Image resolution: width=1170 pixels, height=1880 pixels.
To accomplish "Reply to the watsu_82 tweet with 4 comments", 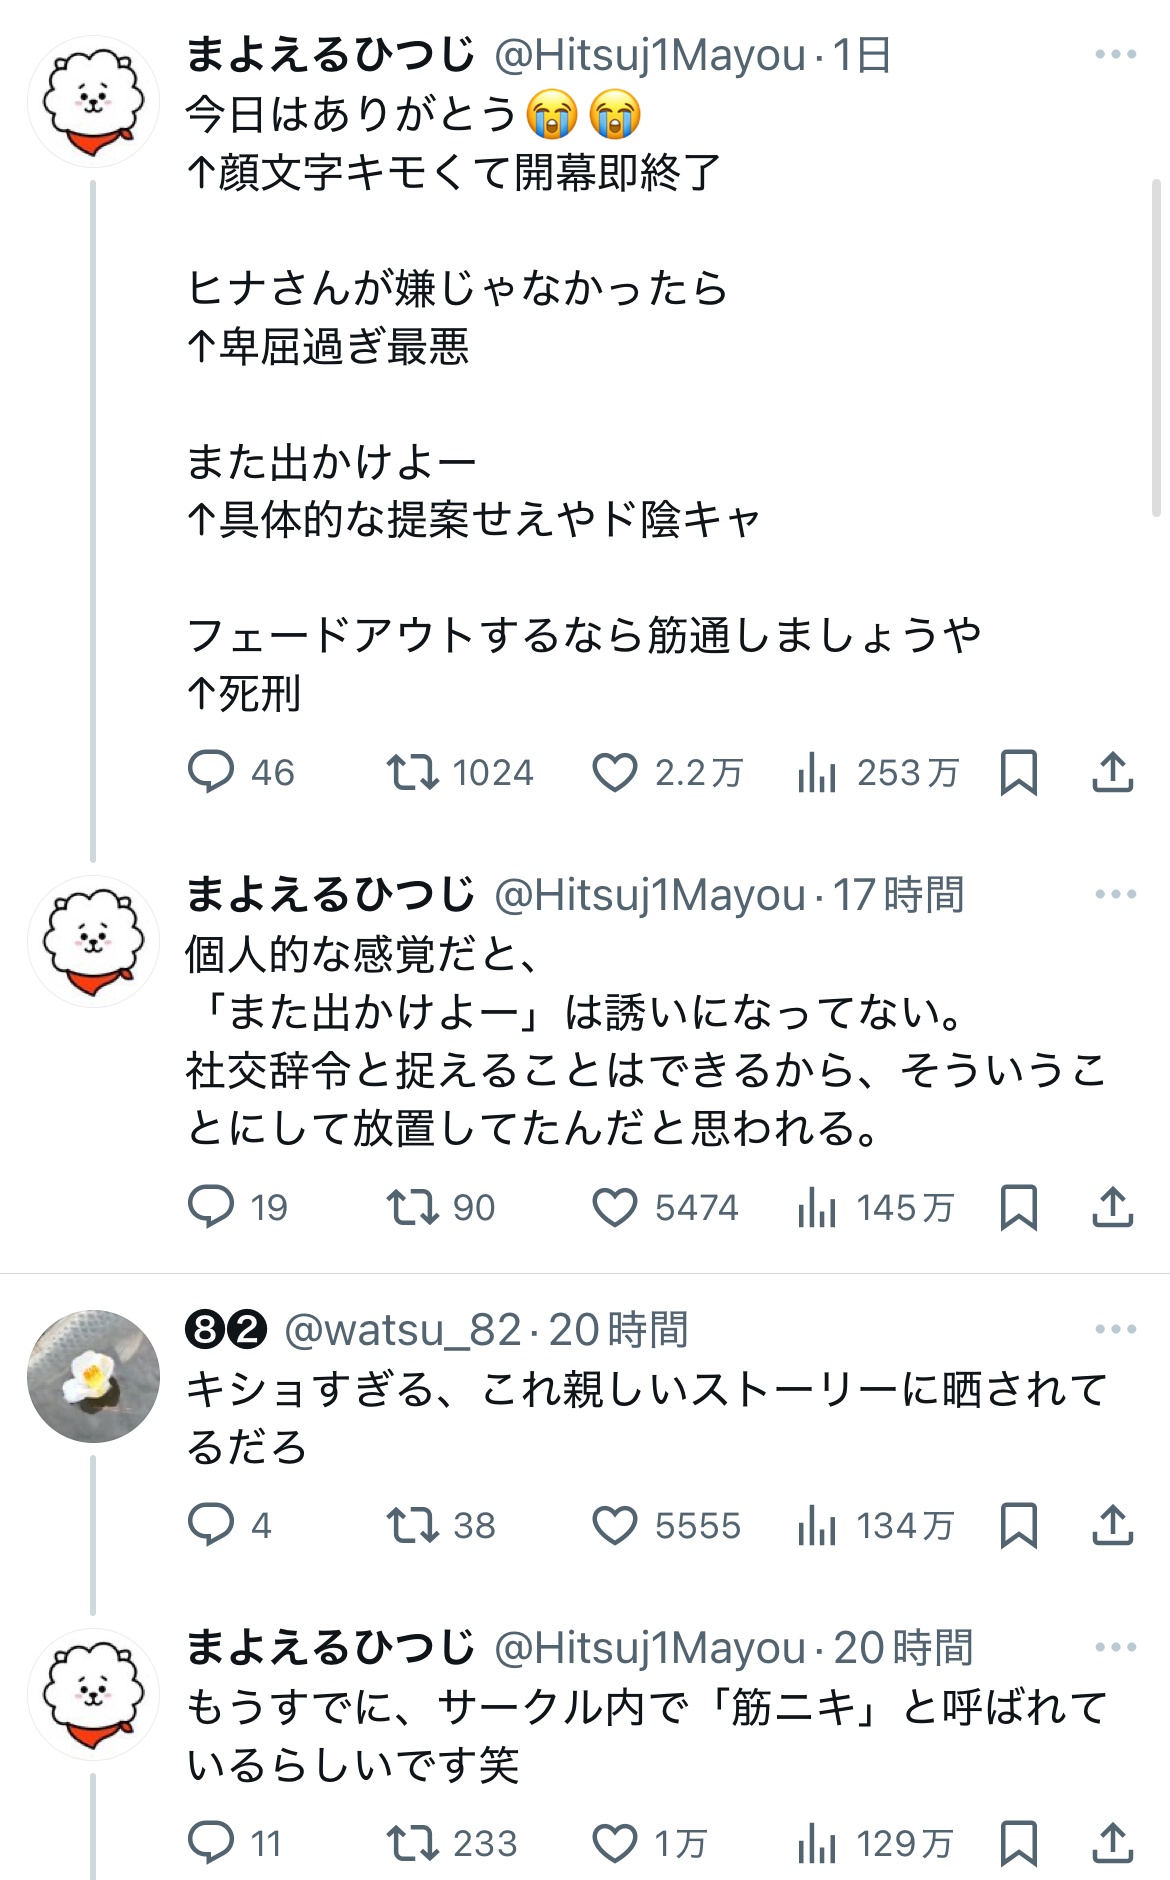I will (x=211, y=1525).
